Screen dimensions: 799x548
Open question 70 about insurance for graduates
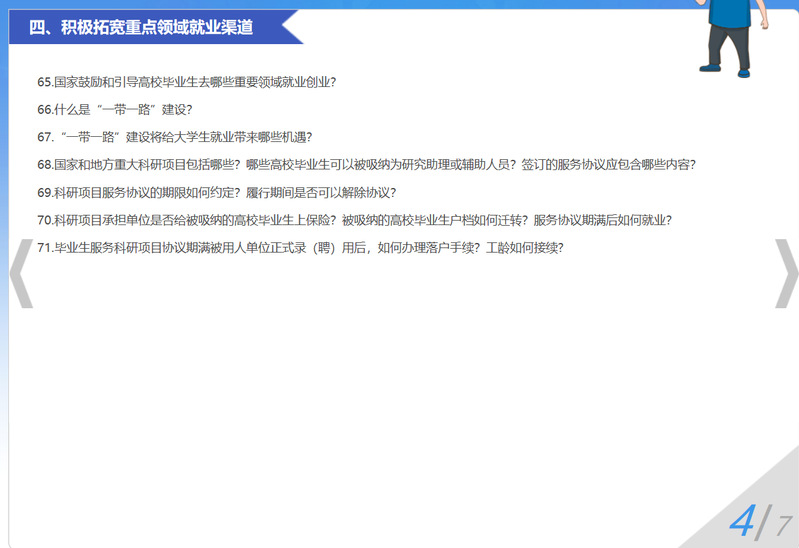[354, 220]
